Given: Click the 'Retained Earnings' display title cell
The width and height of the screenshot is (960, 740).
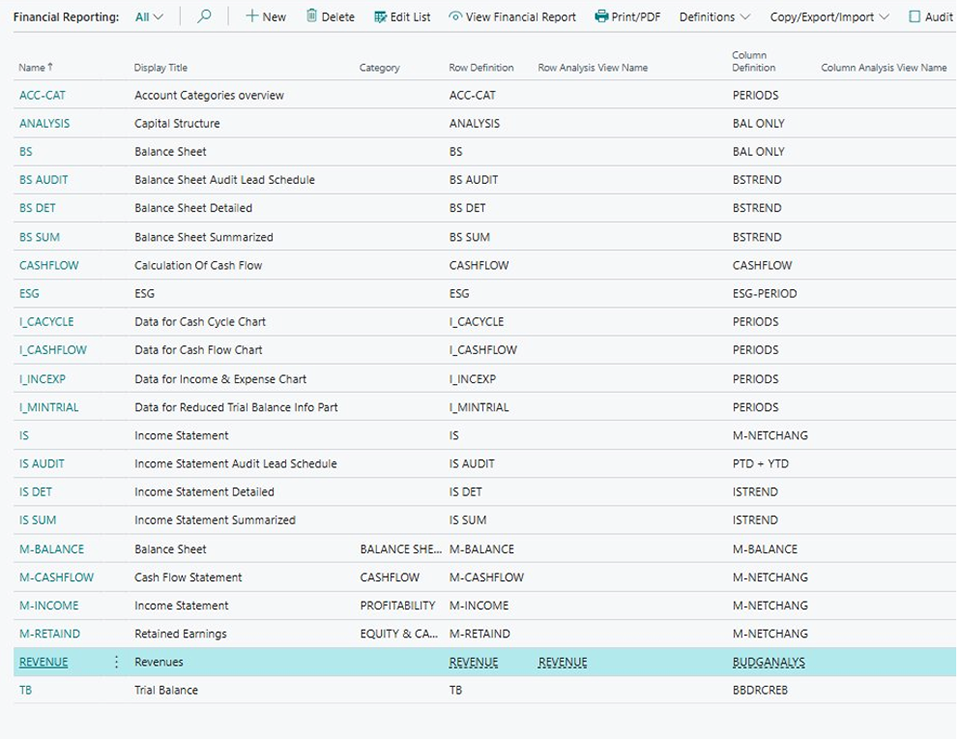Looking at the screenshot, I should pos(181,634).
